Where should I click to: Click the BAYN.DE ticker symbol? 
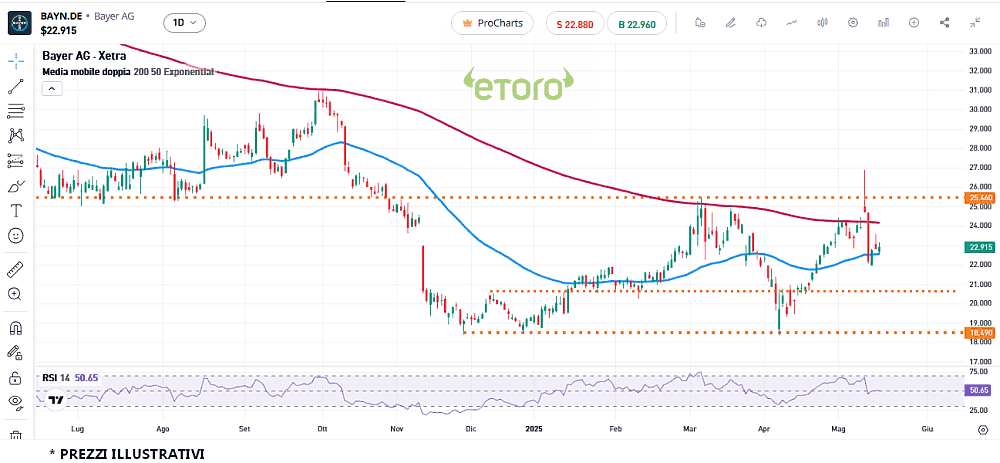tap(59, 16)
